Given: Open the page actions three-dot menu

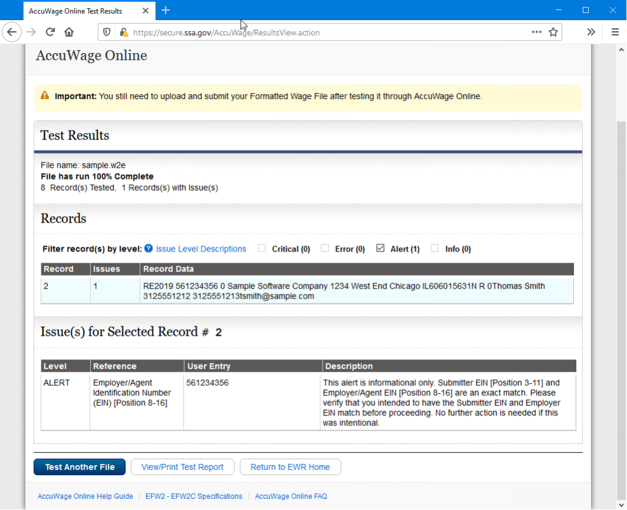Looking at the screenshot, I should pyautogui.click(x=536, y=32).
